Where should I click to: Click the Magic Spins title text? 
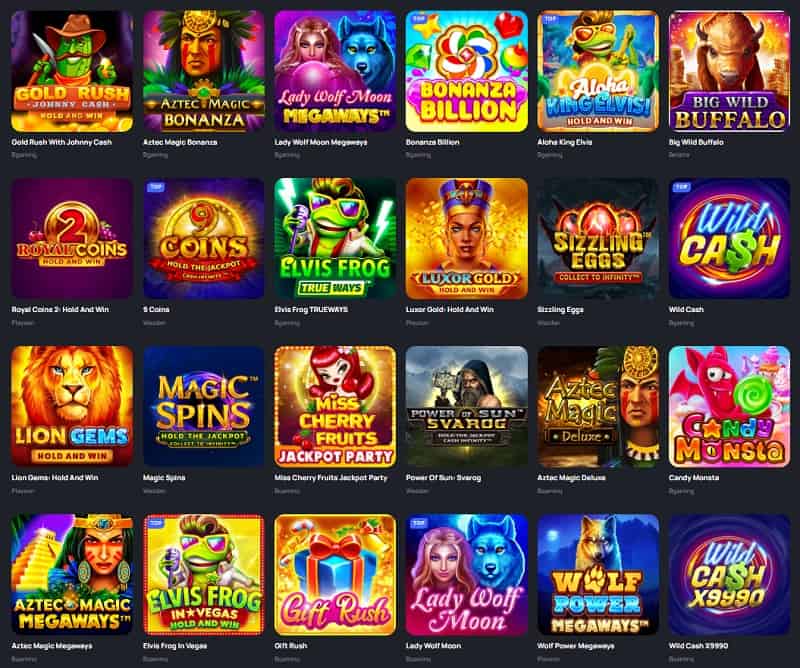pyautogui.click(x=164, y=478)
